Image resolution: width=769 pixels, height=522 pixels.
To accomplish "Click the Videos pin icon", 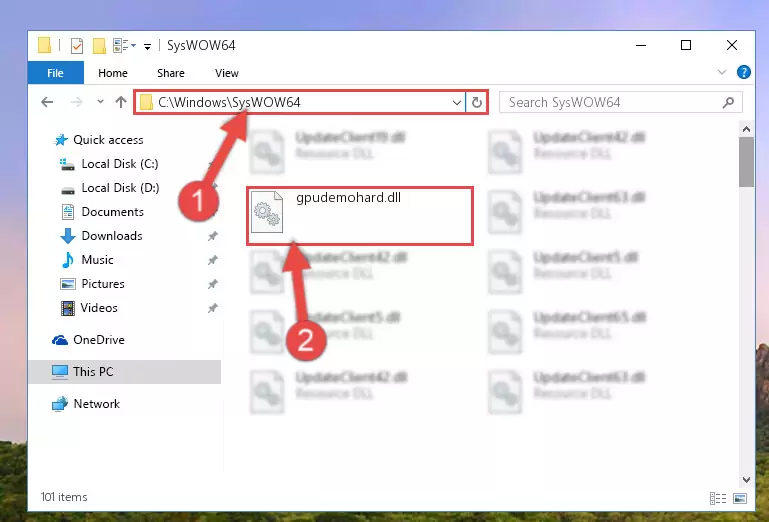I will (x=212, y=309).
